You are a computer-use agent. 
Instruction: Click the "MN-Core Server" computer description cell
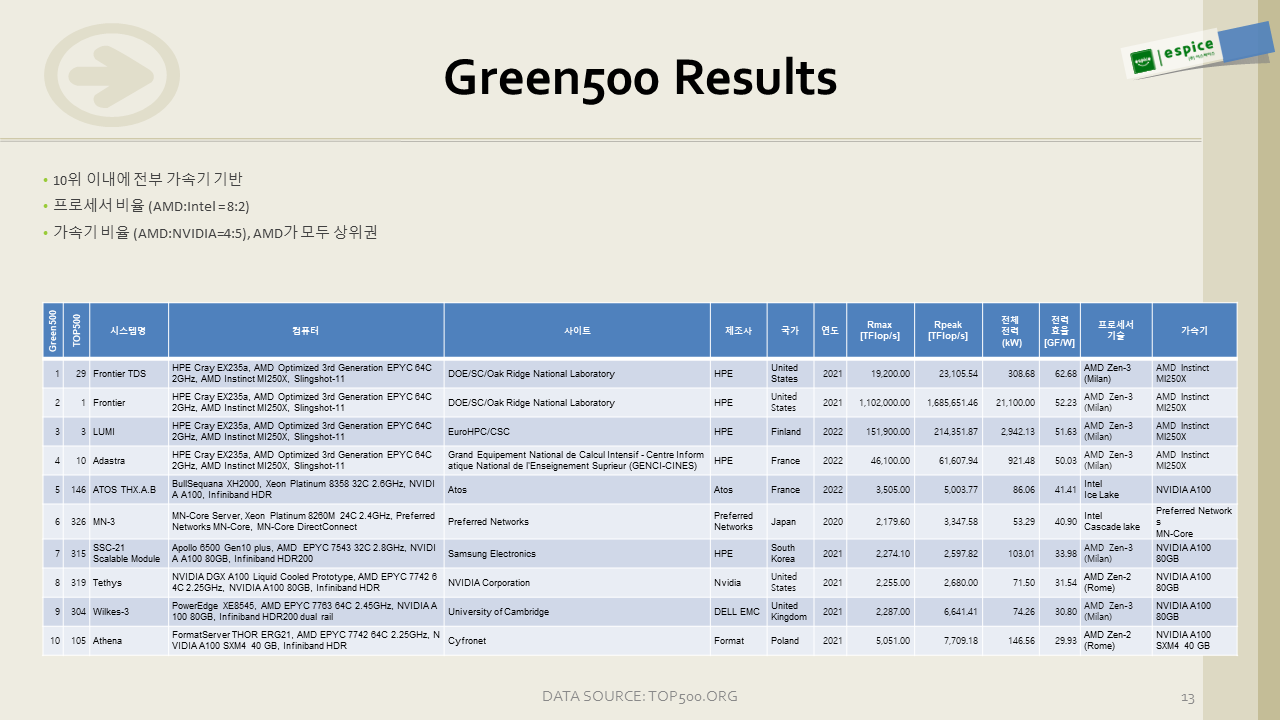[306, 522]
